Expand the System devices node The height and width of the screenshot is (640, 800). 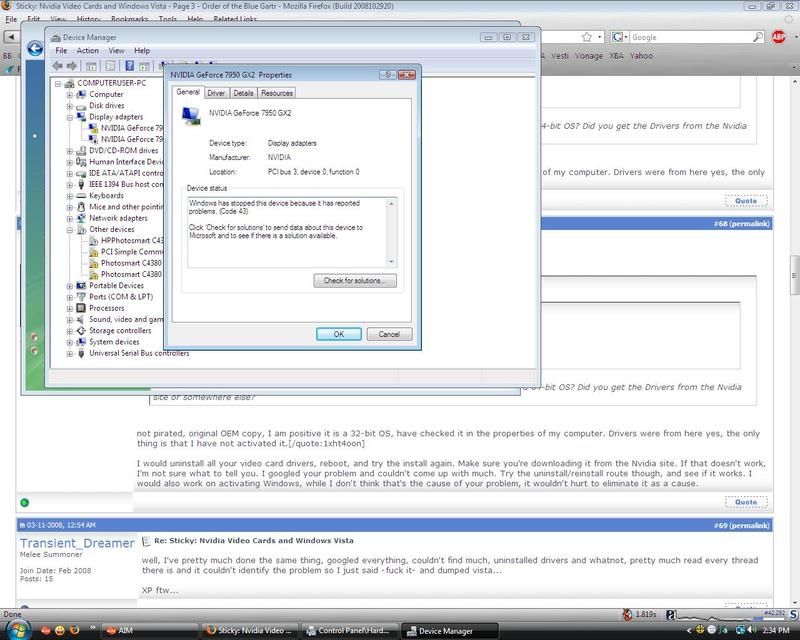[x=69, y=342]
